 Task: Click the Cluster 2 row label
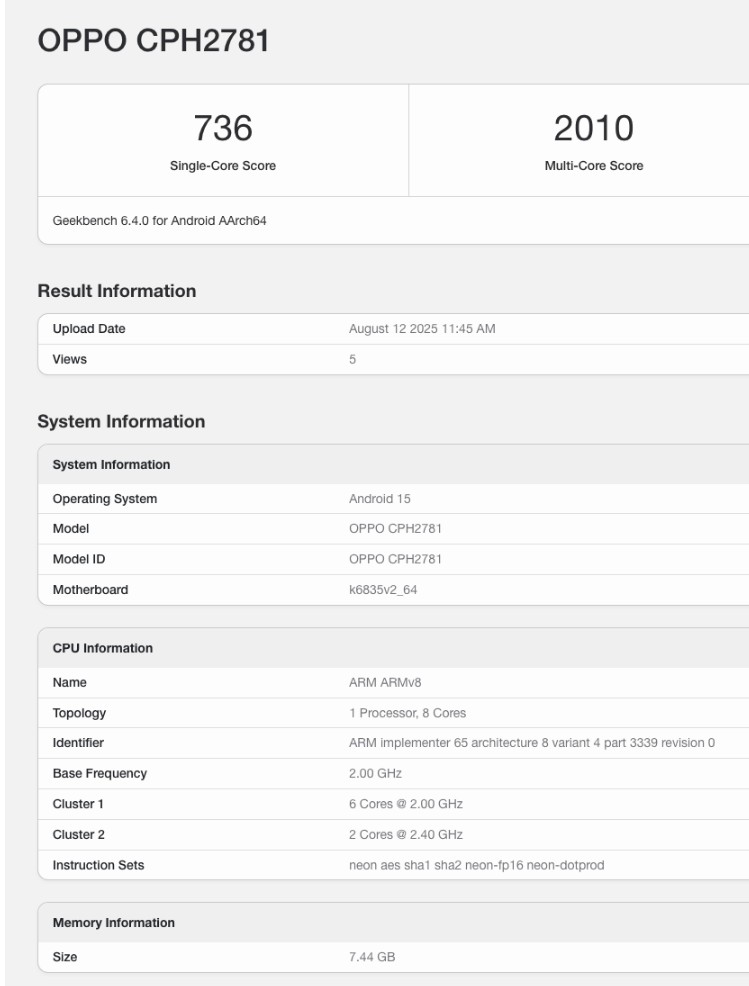point(79,834)
